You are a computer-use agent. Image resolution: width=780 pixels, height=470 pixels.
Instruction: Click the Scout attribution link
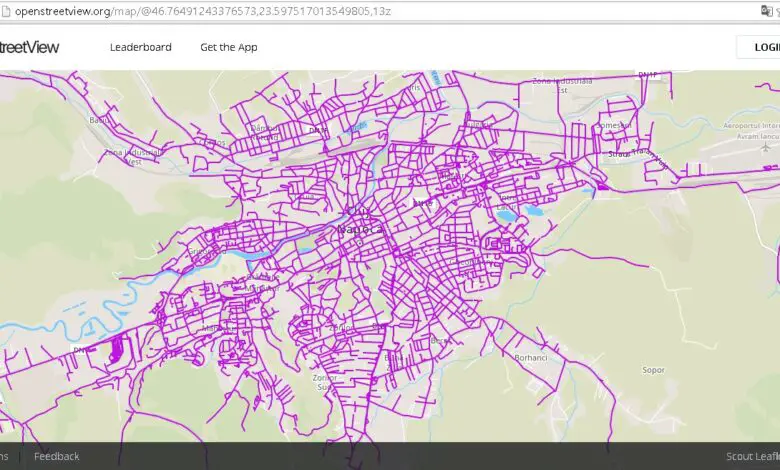738,456
